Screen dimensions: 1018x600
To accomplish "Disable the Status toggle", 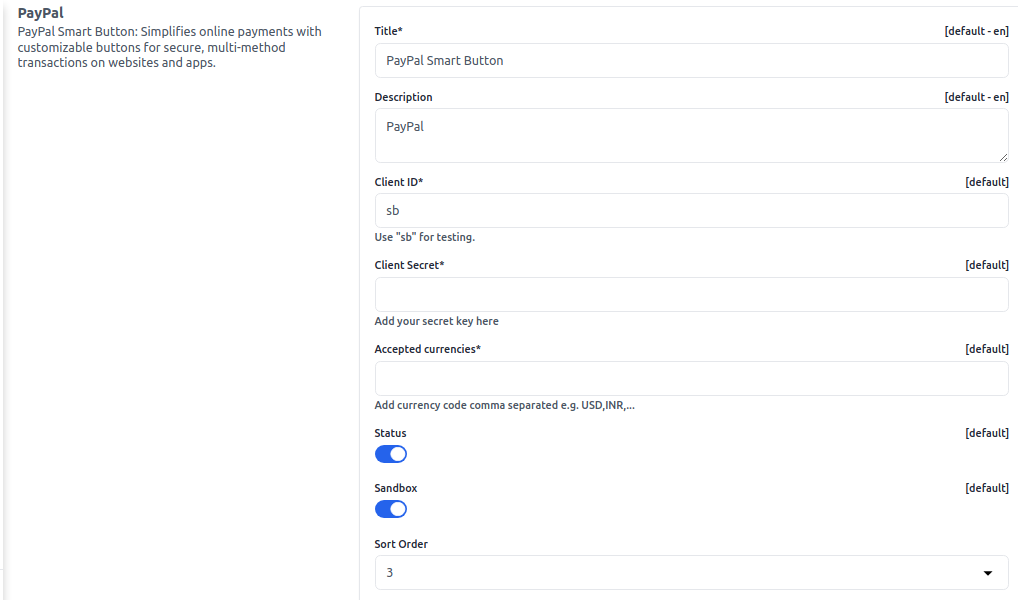I will coord(390,454).
